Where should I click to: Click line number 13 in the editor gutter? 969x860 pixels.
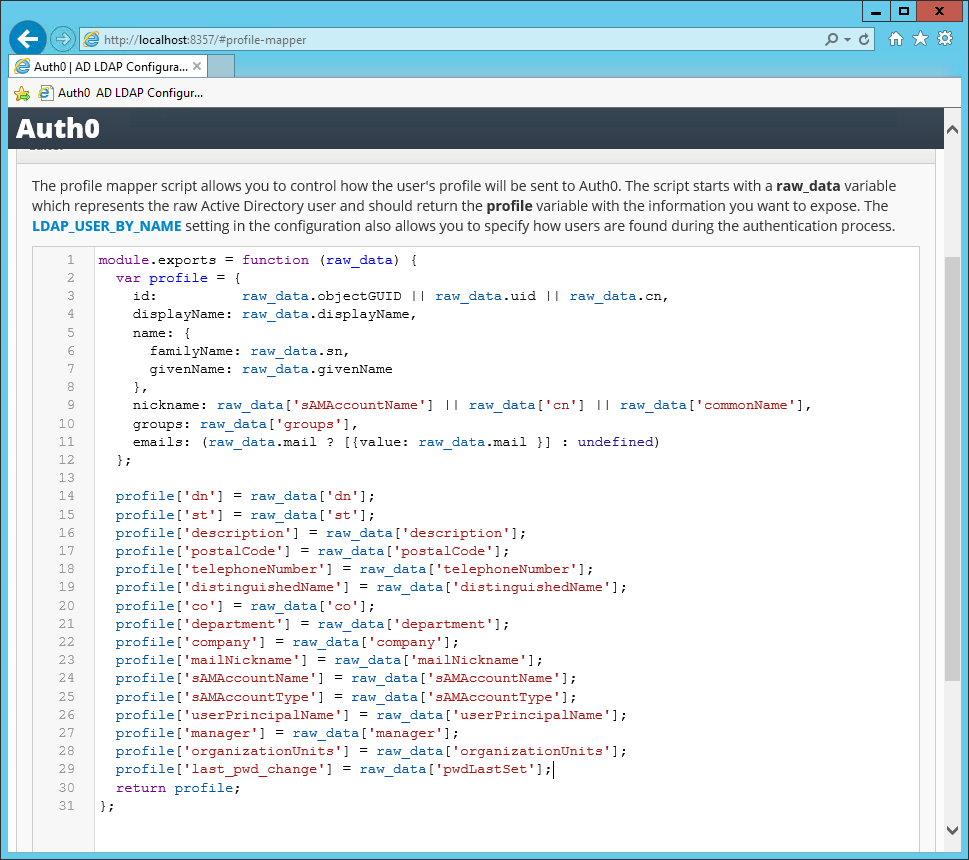pyautogui.click(x=67, y=478)
